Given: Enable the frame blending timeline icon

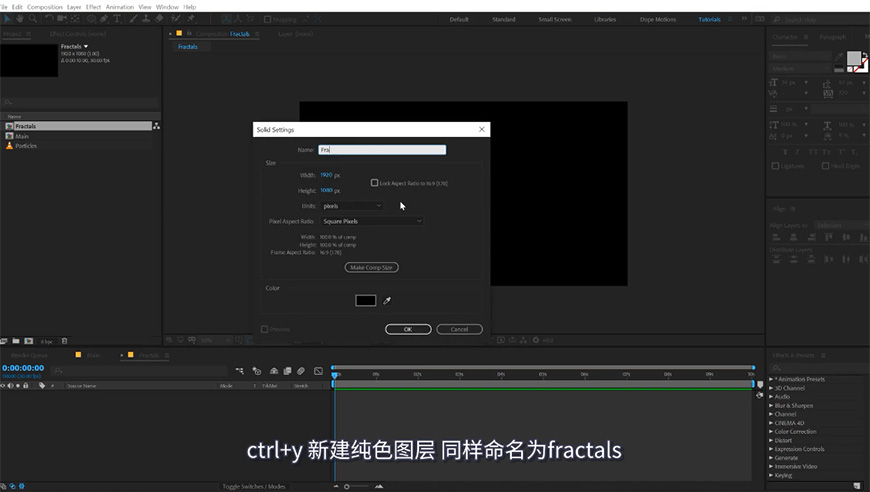Looking at the screenshot, I should (287, 371).
